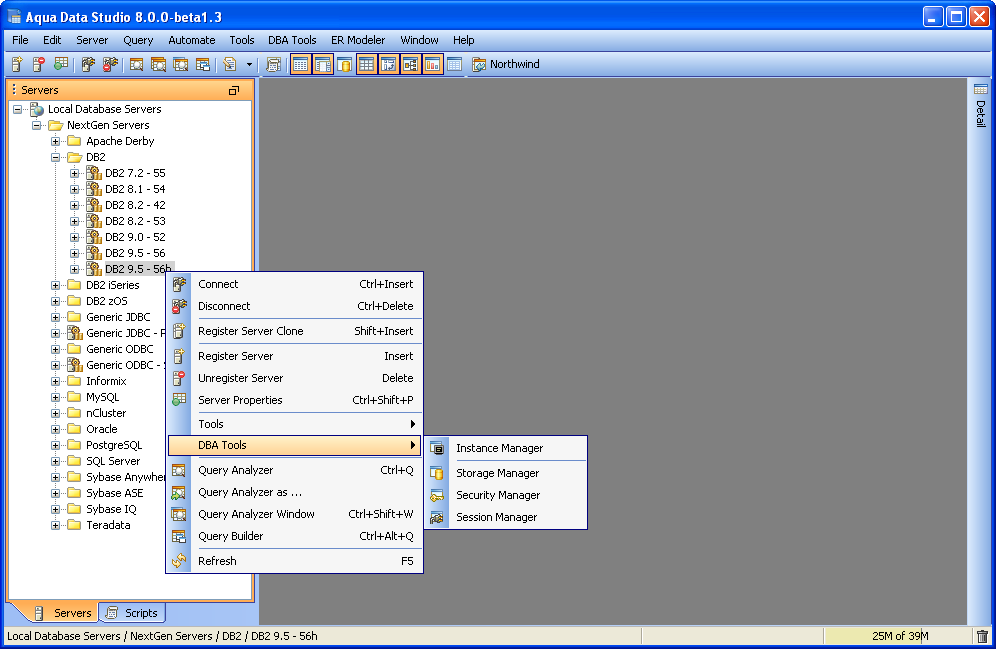
Task: Open Server Properties from toolbar icon
Action: click(x=61, y=64)
